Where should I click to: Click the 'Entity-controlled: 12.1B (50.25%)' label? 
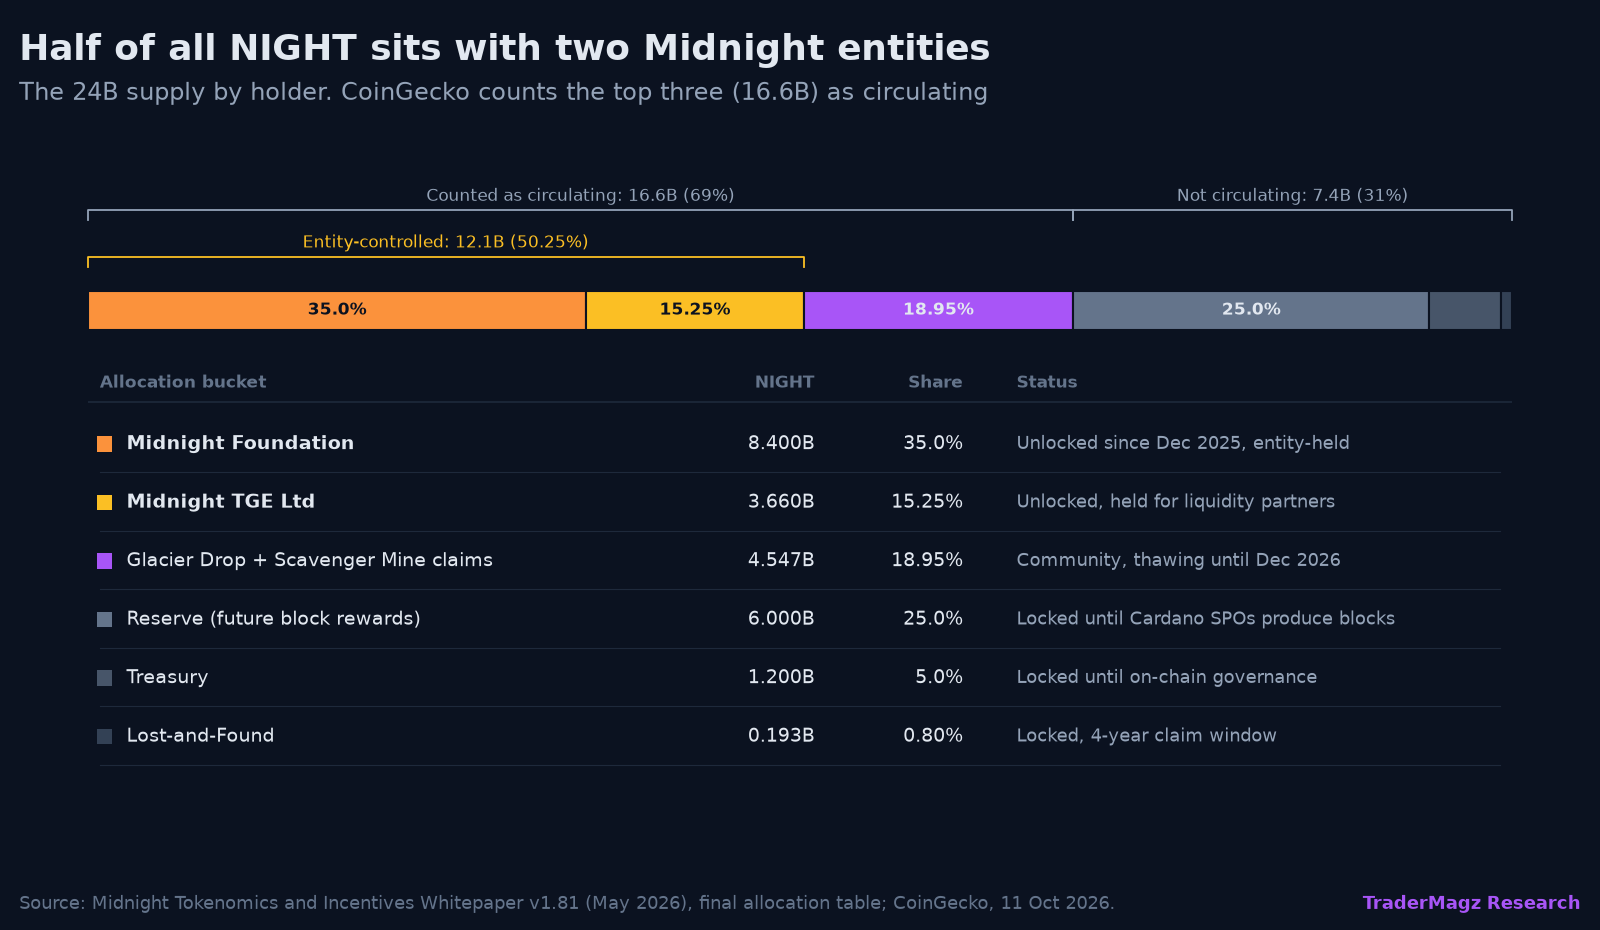click(445, 242)
